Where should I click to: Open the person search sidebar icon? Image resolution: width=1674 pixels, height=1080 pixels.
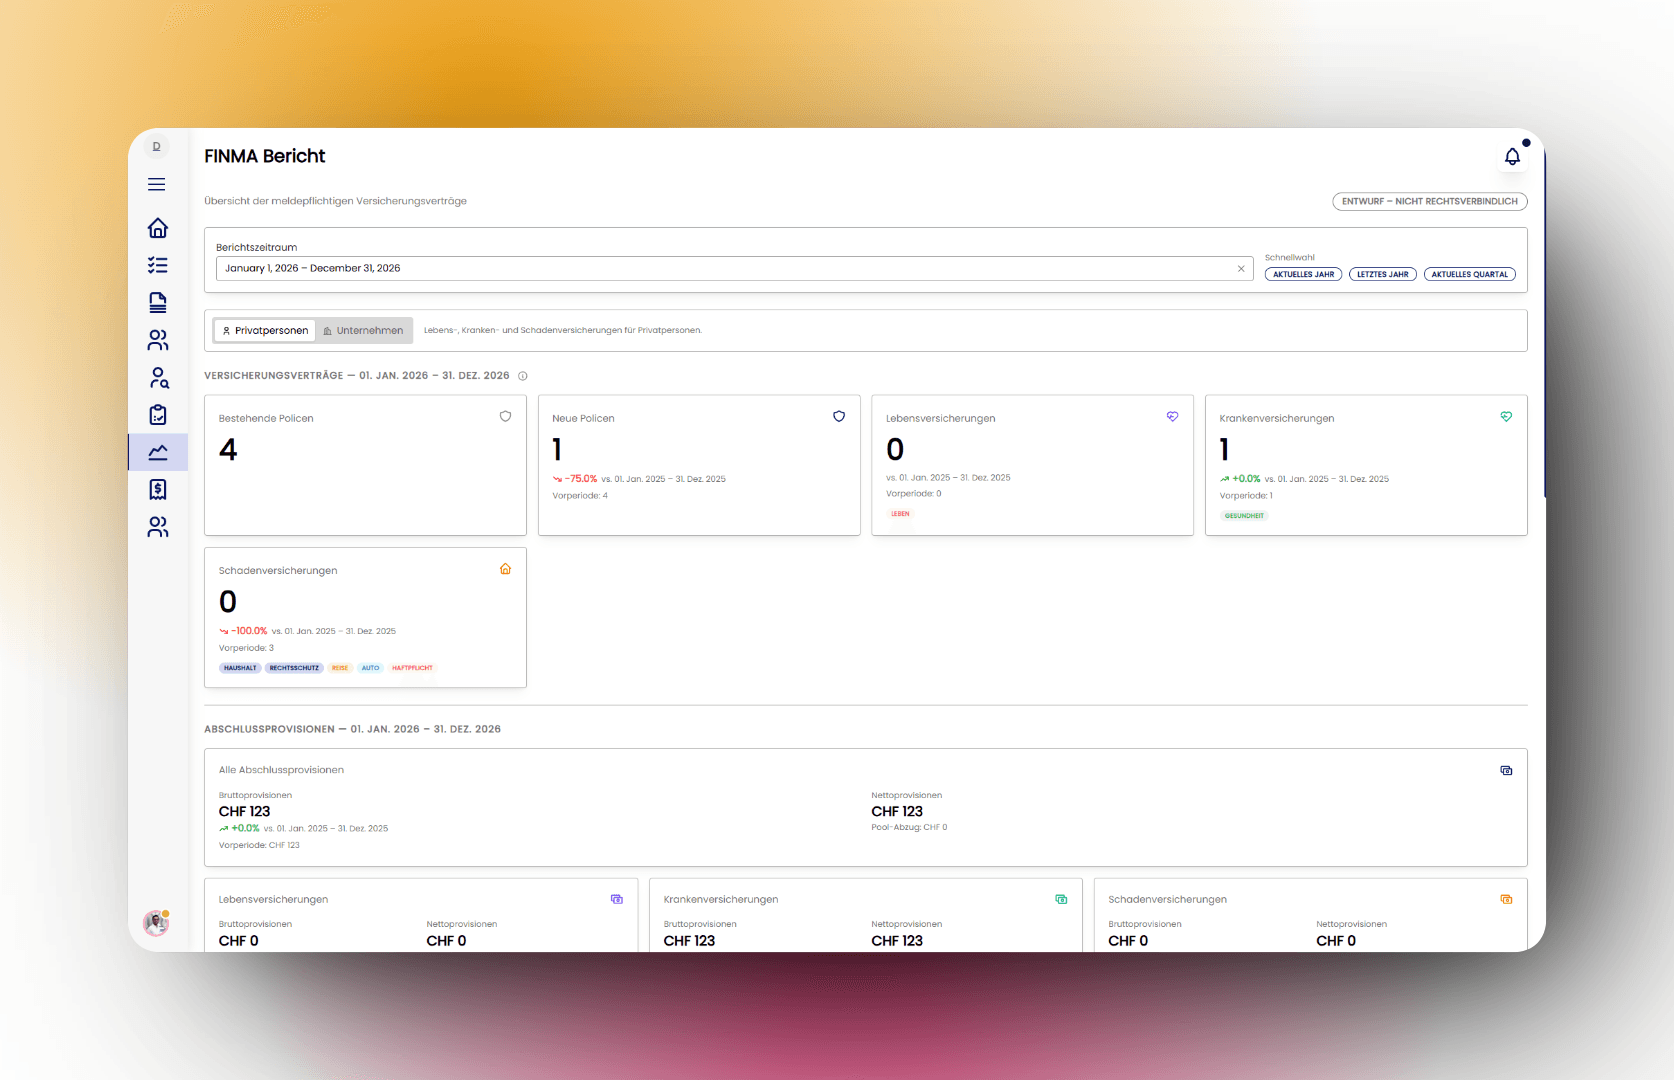158,377
